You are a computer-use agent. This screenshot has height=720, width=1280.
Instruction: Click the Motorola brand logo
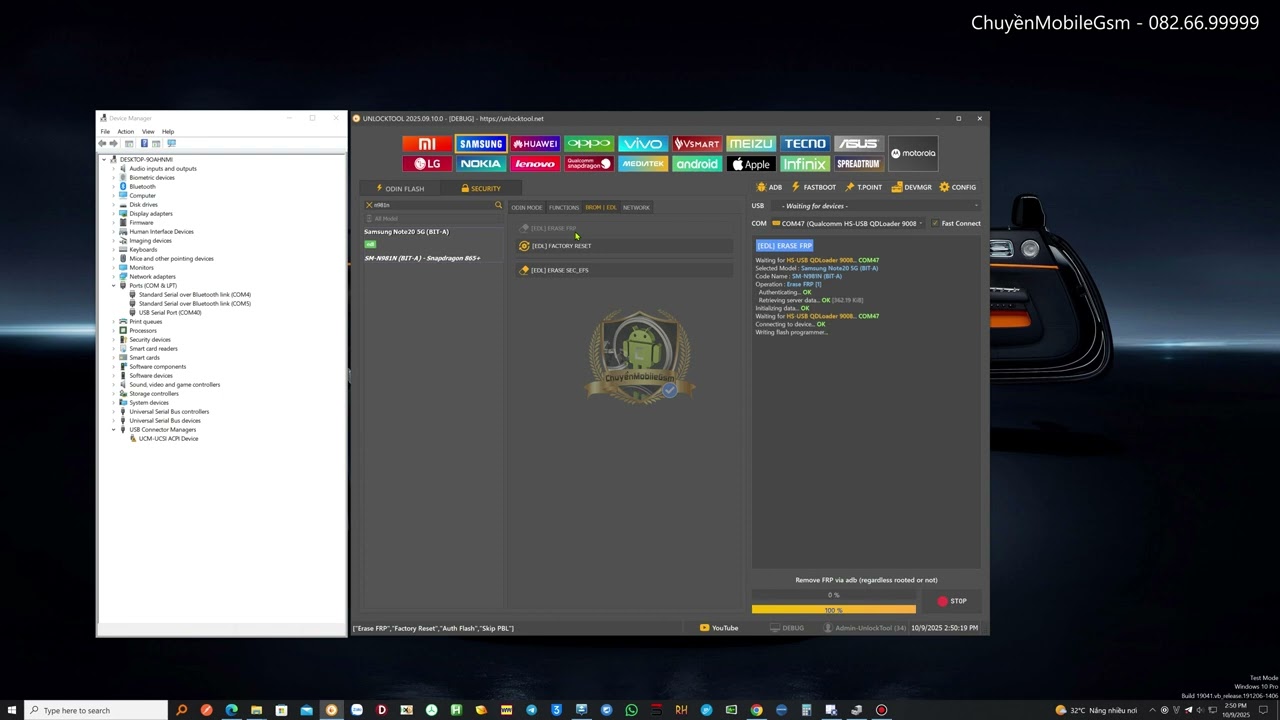pos(913,153)
